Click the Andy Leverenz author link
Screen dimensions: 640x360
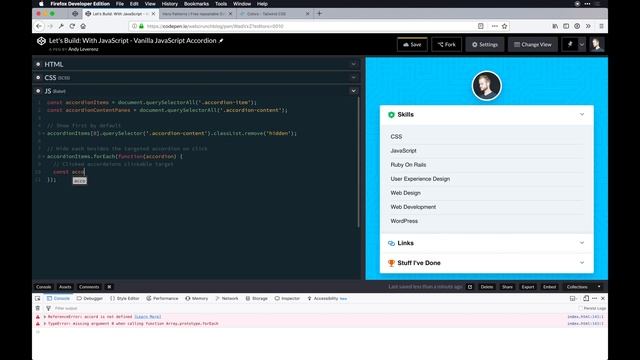coord(83,49)
